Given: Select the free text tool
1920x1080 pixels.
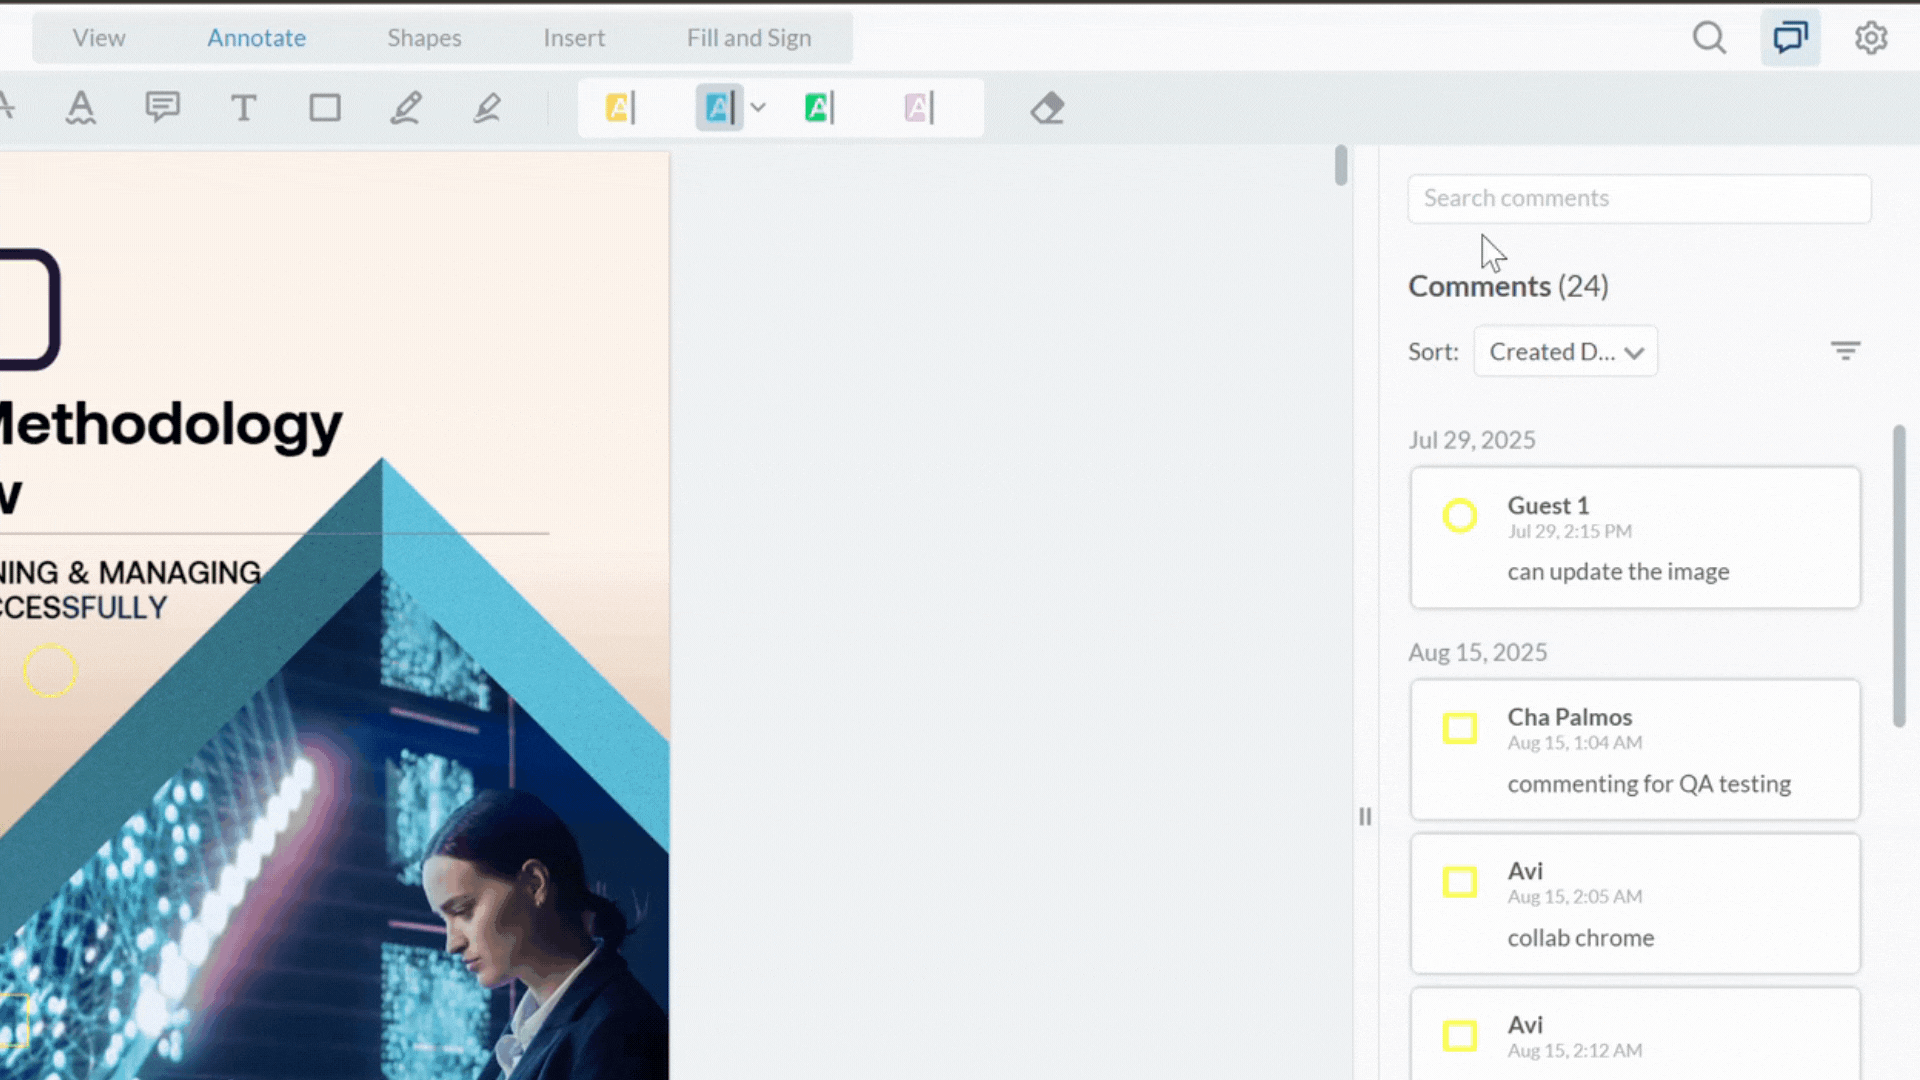Looking at the screenshot, I should click(243, 108).
